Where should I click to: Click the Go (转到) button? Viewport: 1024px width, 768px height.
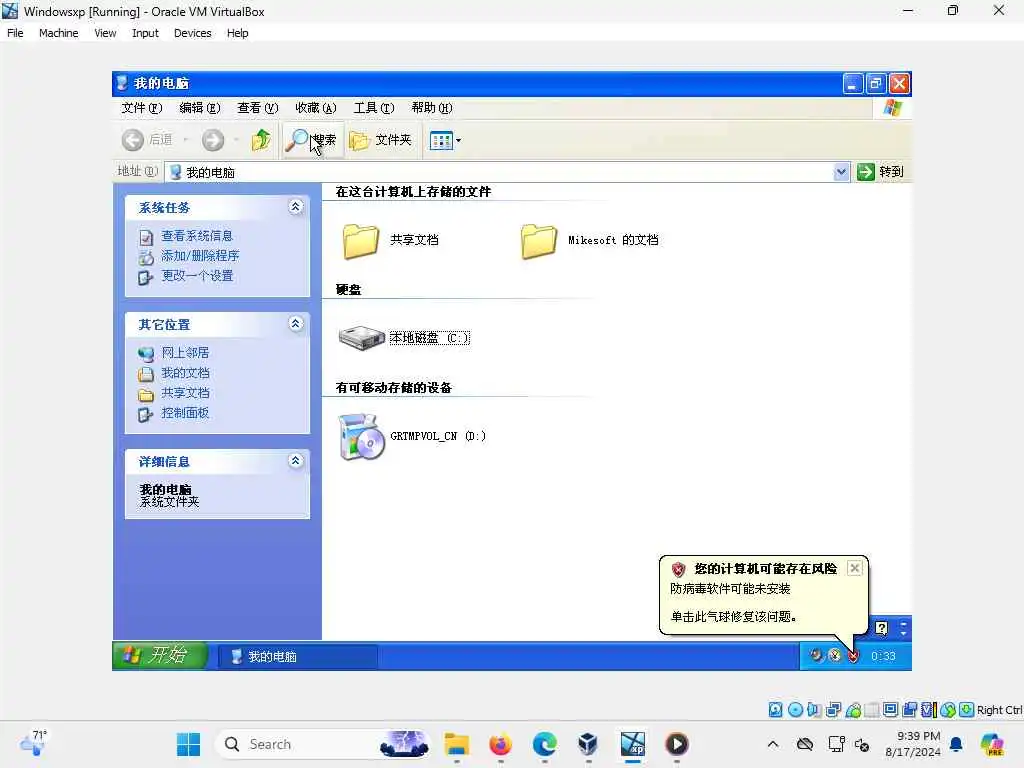tap(881, 172)
